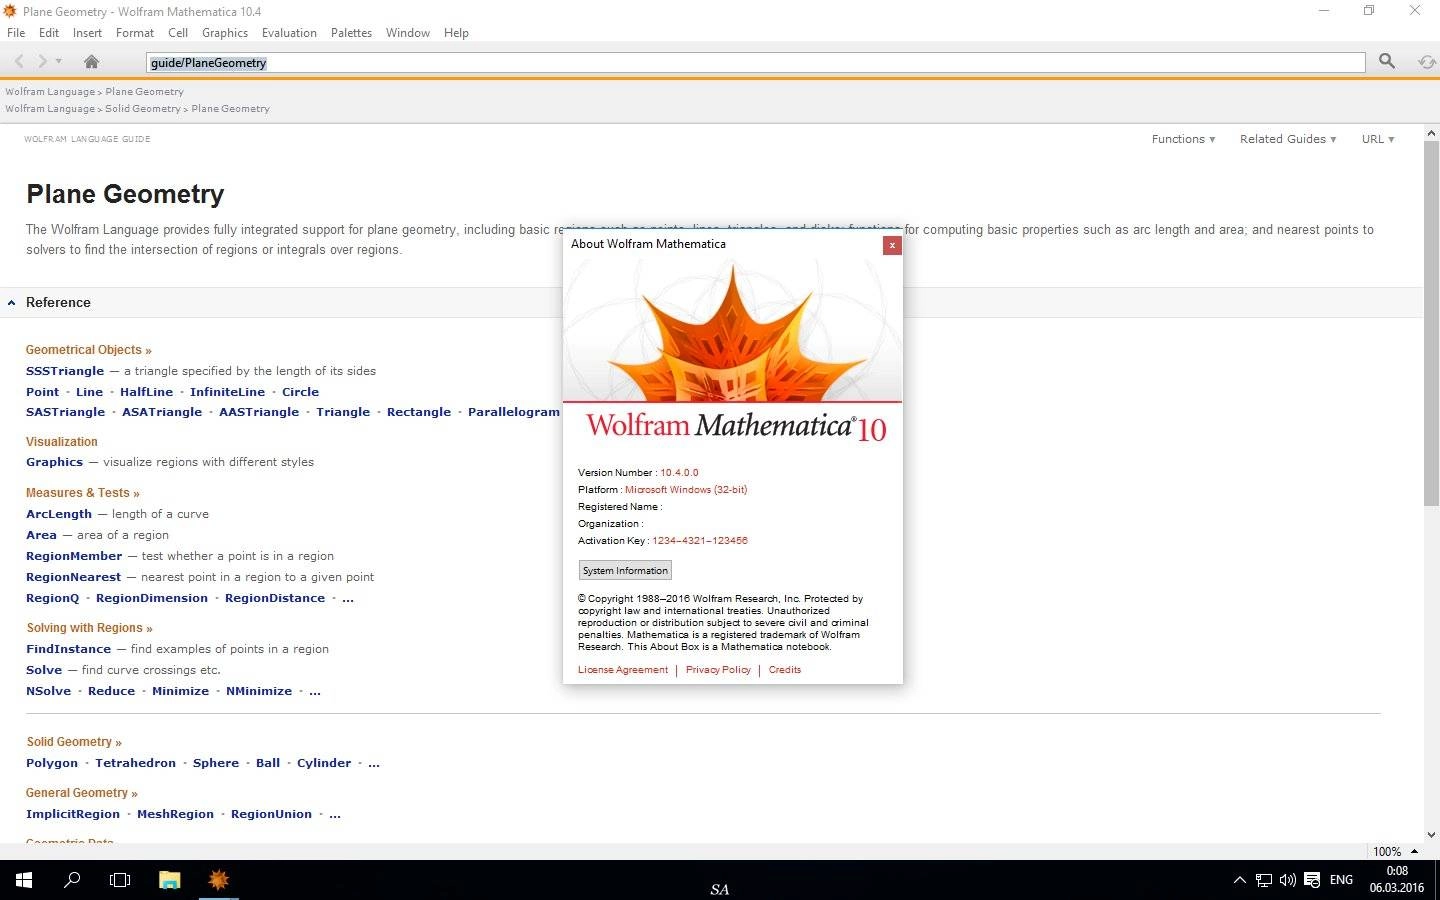The height and width of the screenshot is (900, 1440).
Task: Open the Format menu
Action: point(135,33)
